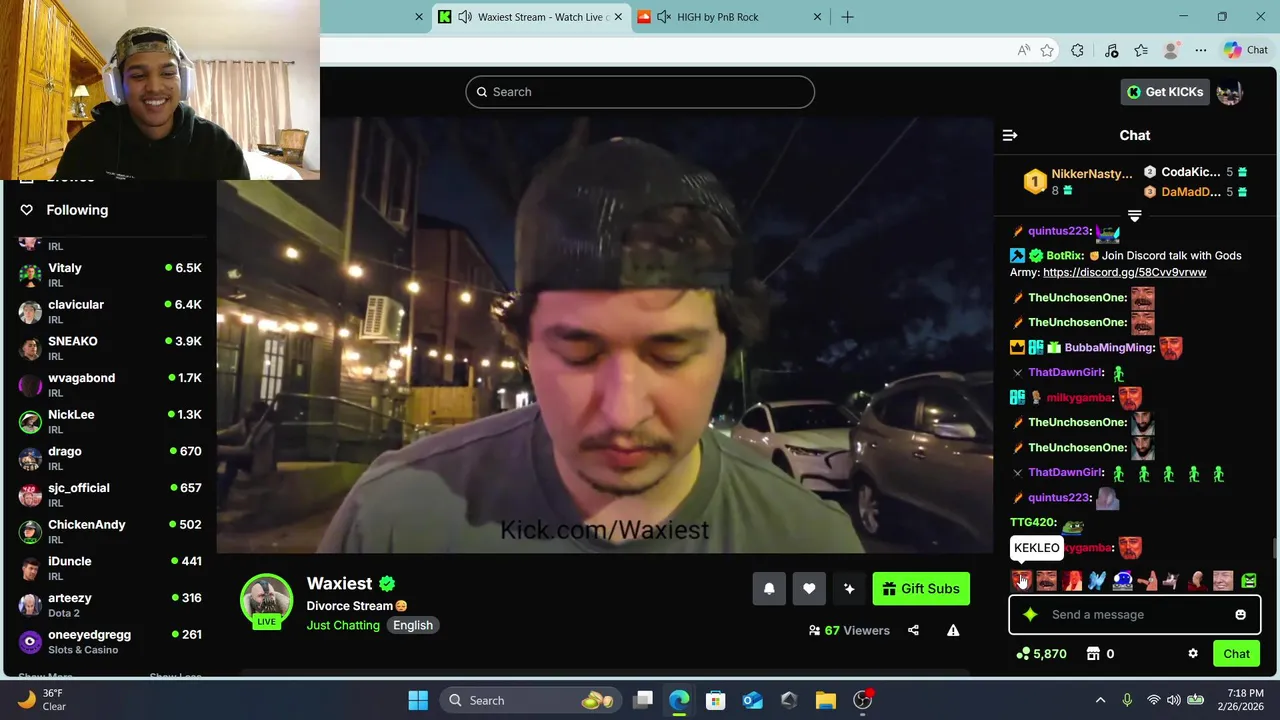The height and width of the screenshot is (720, 1280).
Task: Open Windows Start menu
Action: [418, 700]
